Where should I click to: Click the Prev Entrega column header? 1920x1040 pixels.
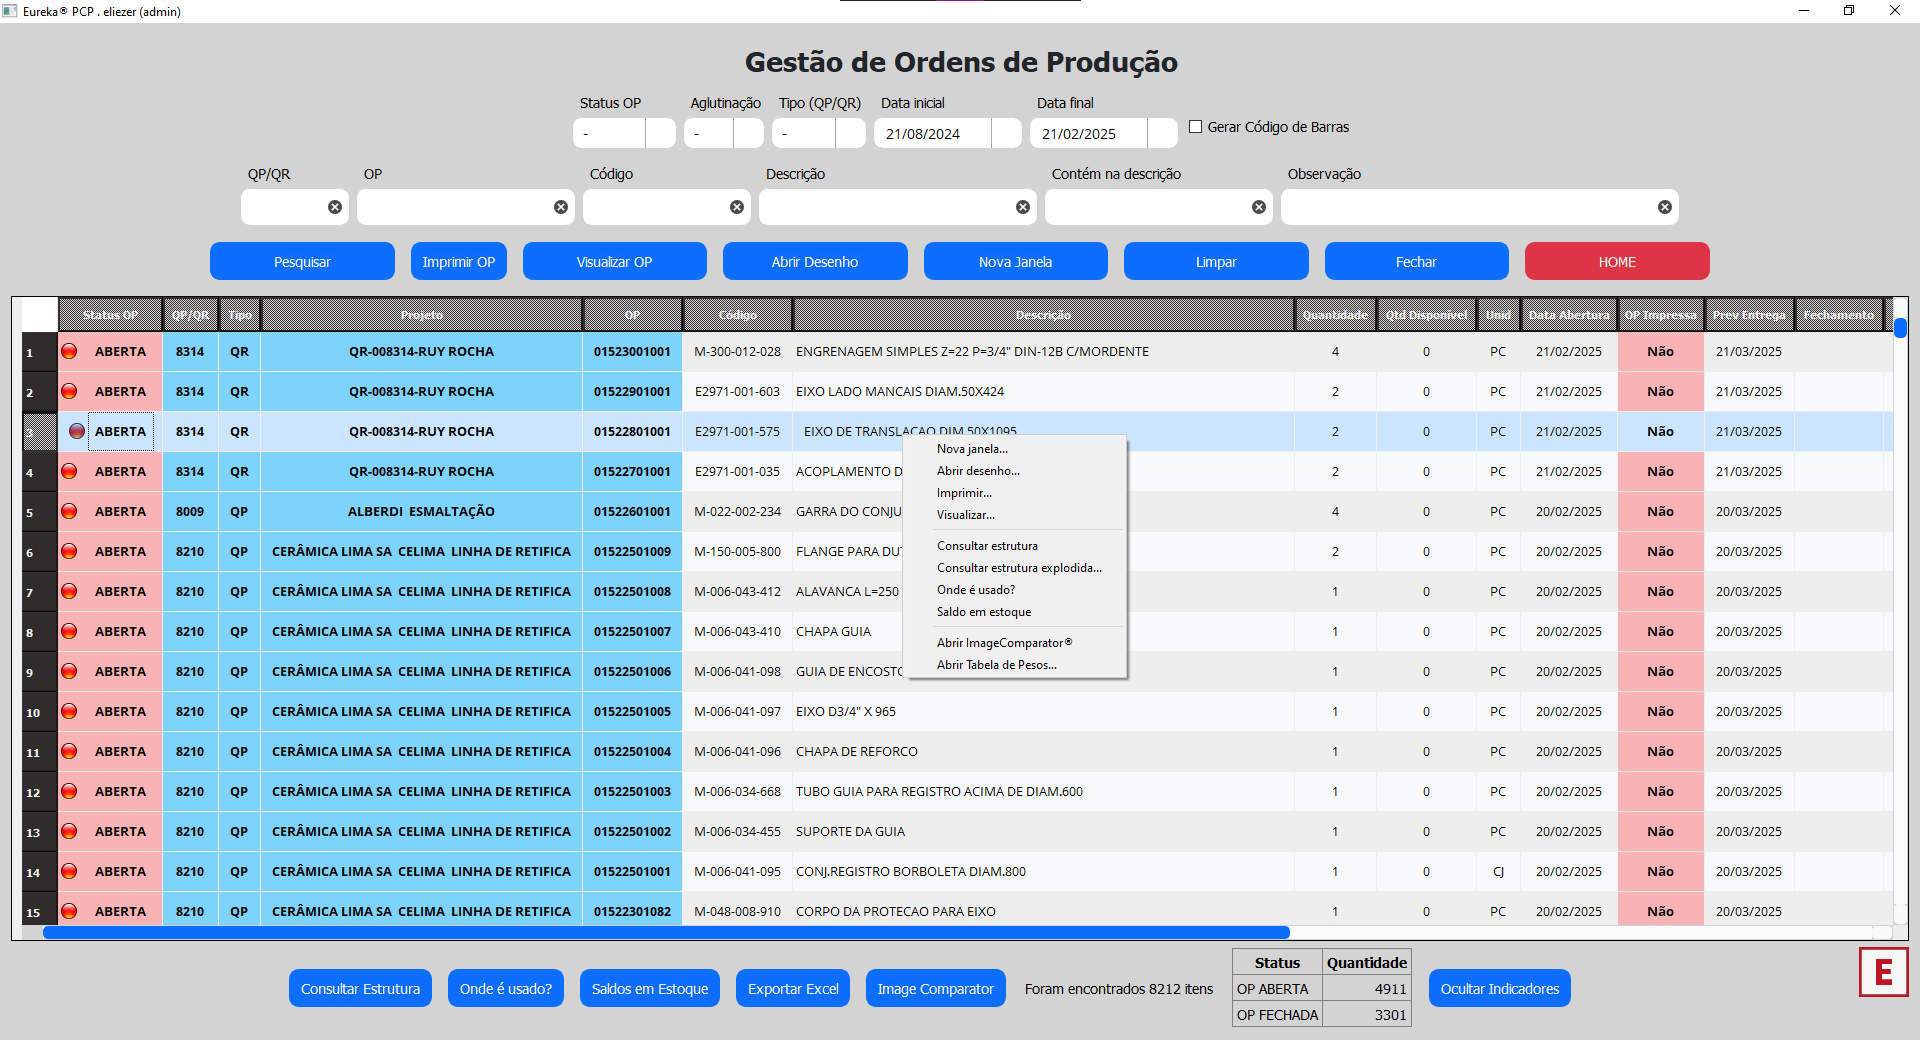point(1749,314)
